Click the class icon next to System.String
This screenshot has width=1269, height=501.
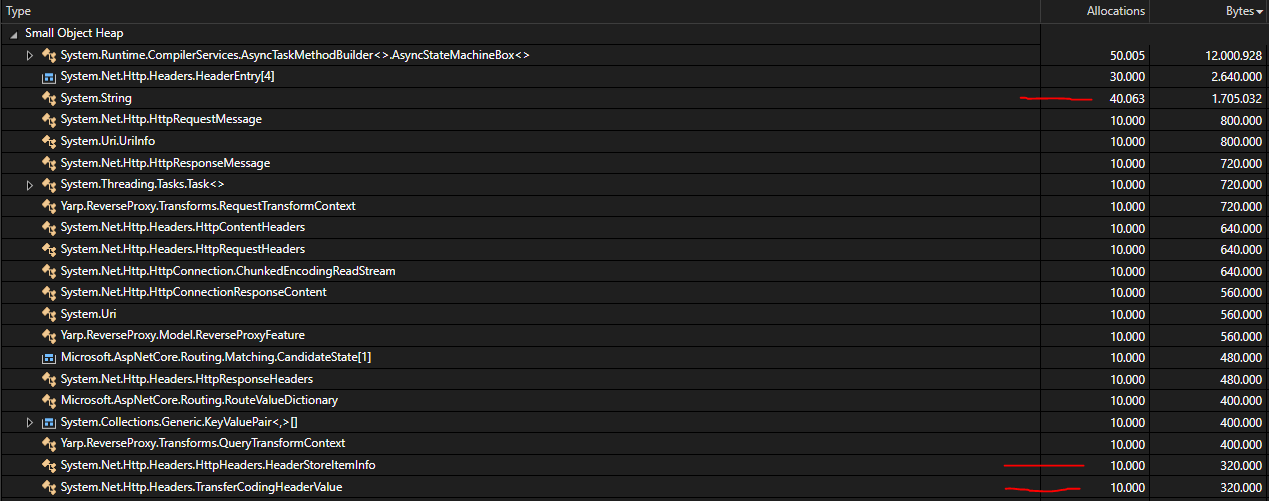pyautogui.click(x=48, y=98)
